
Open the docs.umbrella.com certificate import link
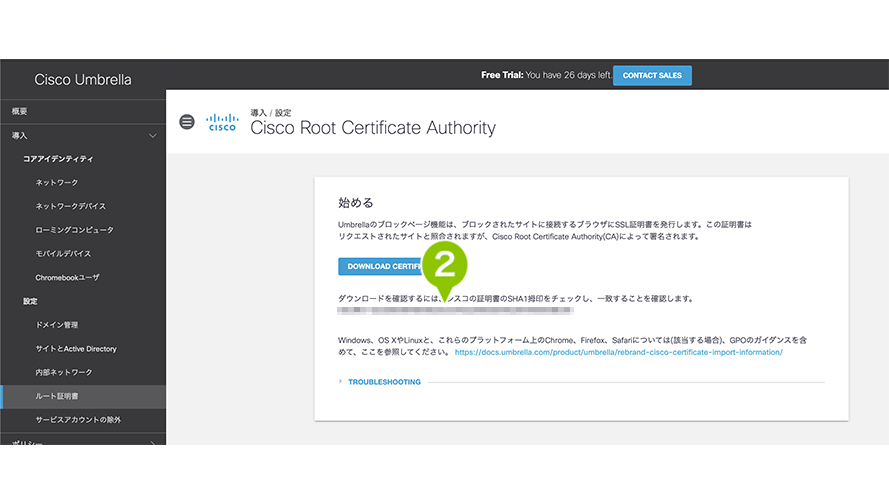[619, 352]
